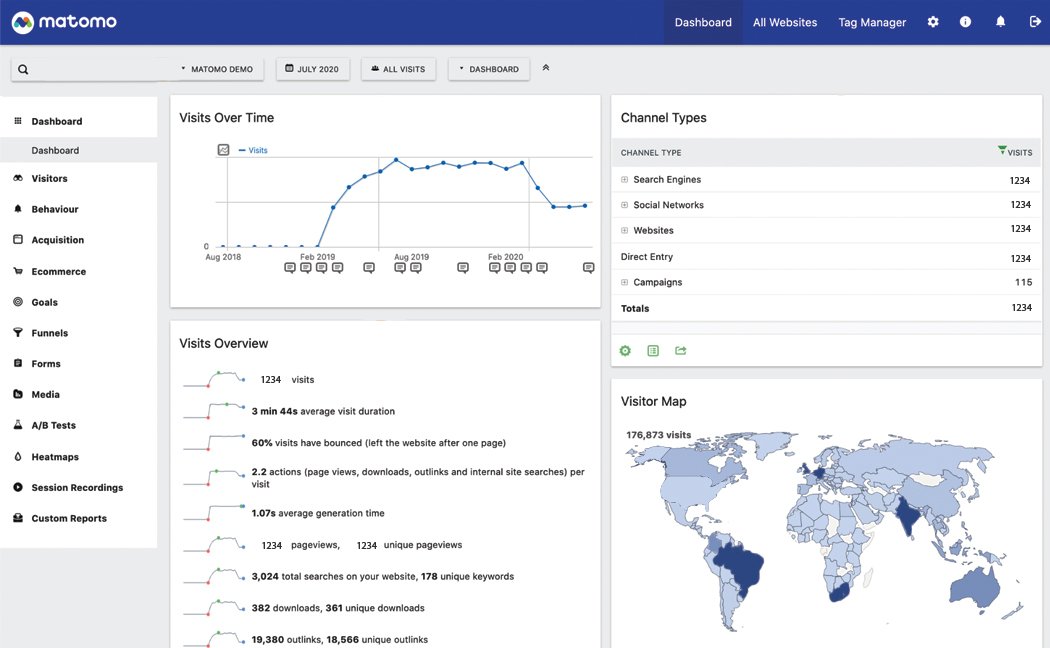Click the sparkline beside total searches
1050x648 pixels.
[214, 576]
